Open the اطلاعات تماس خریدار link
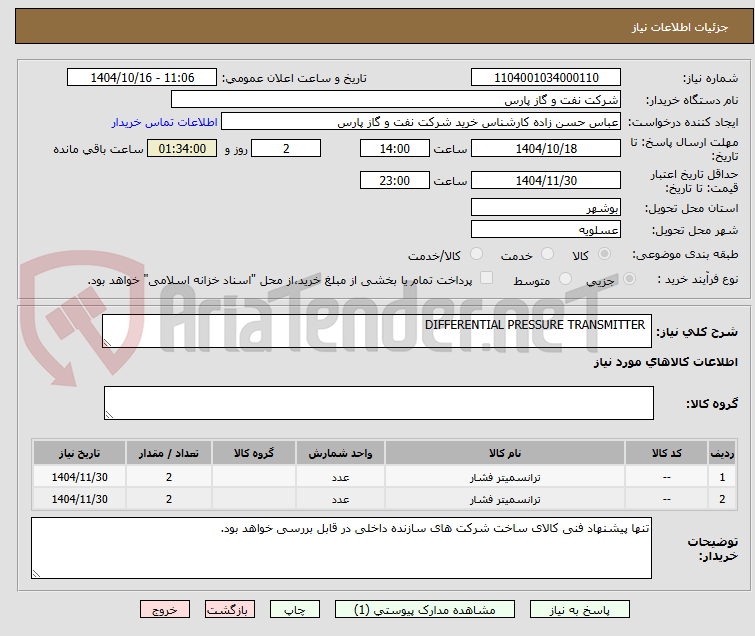This screenshot has height=636, width=755. (165, 122)
